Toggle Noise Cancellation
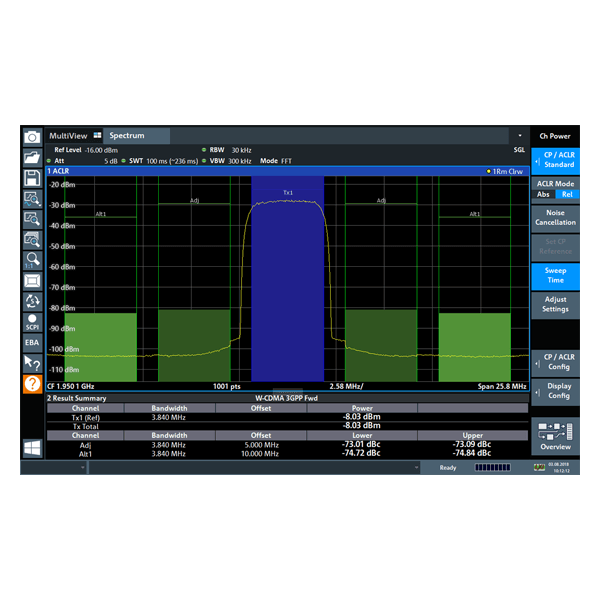This screenshot has width=600, height=600. pyautogui.click(x=555, y=218)
